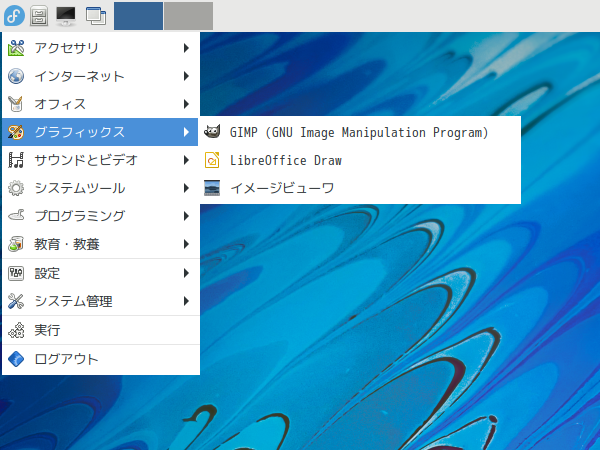Click the インターネット globe icon
600x450 pixels.
16,76
